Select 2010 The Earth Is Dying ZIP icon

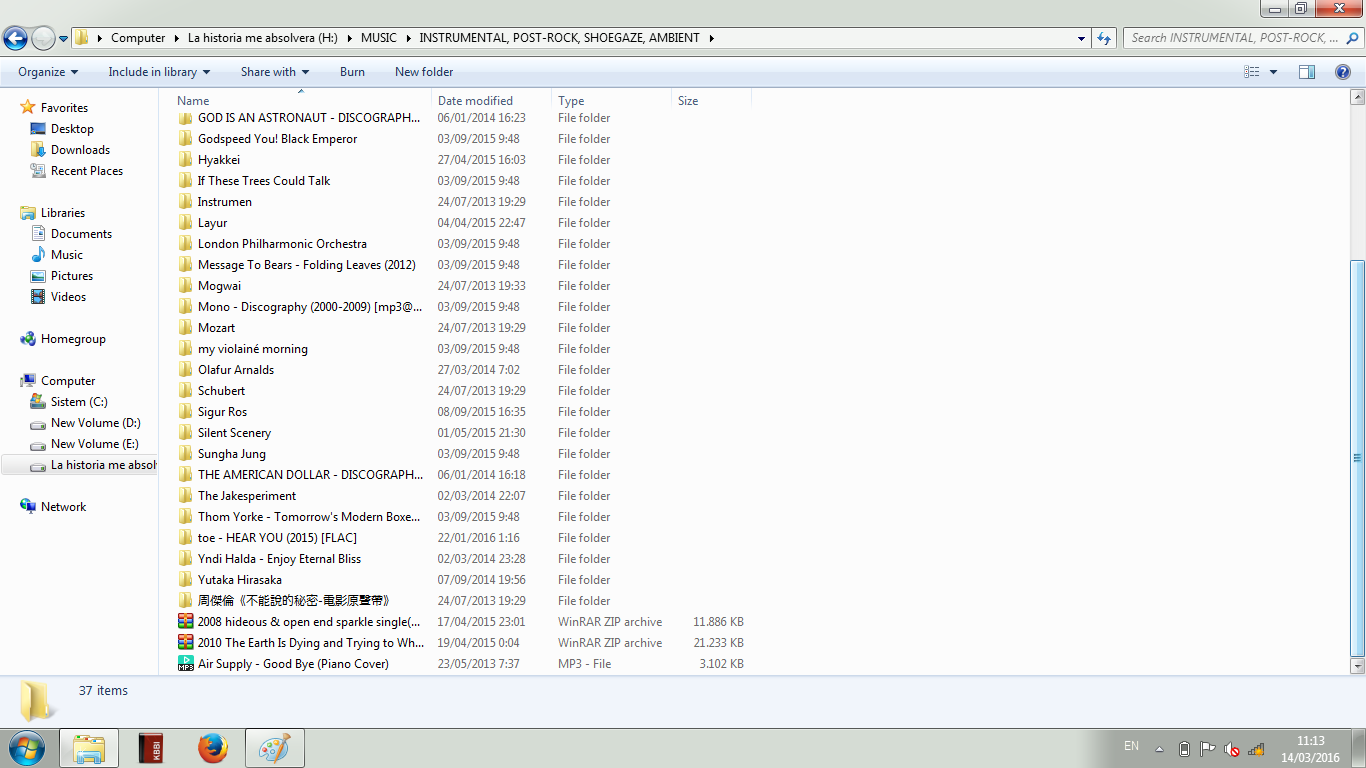tap(185, 643)
